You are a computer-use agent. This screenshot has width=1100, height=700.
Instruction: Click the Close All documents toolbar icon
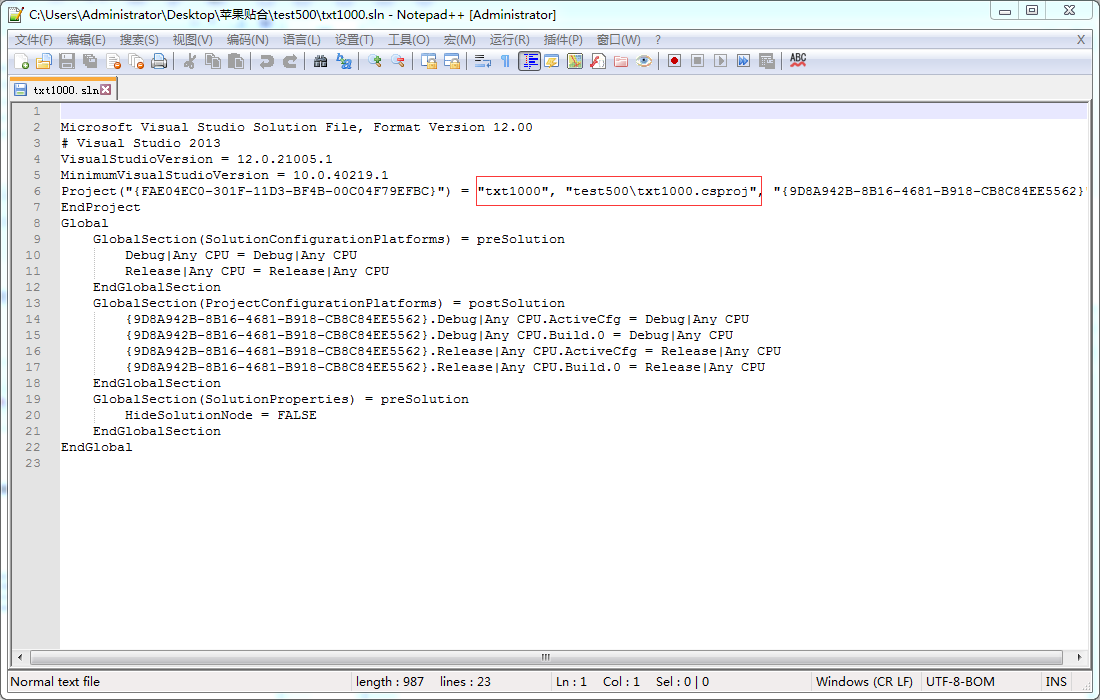tap(136, 61)
